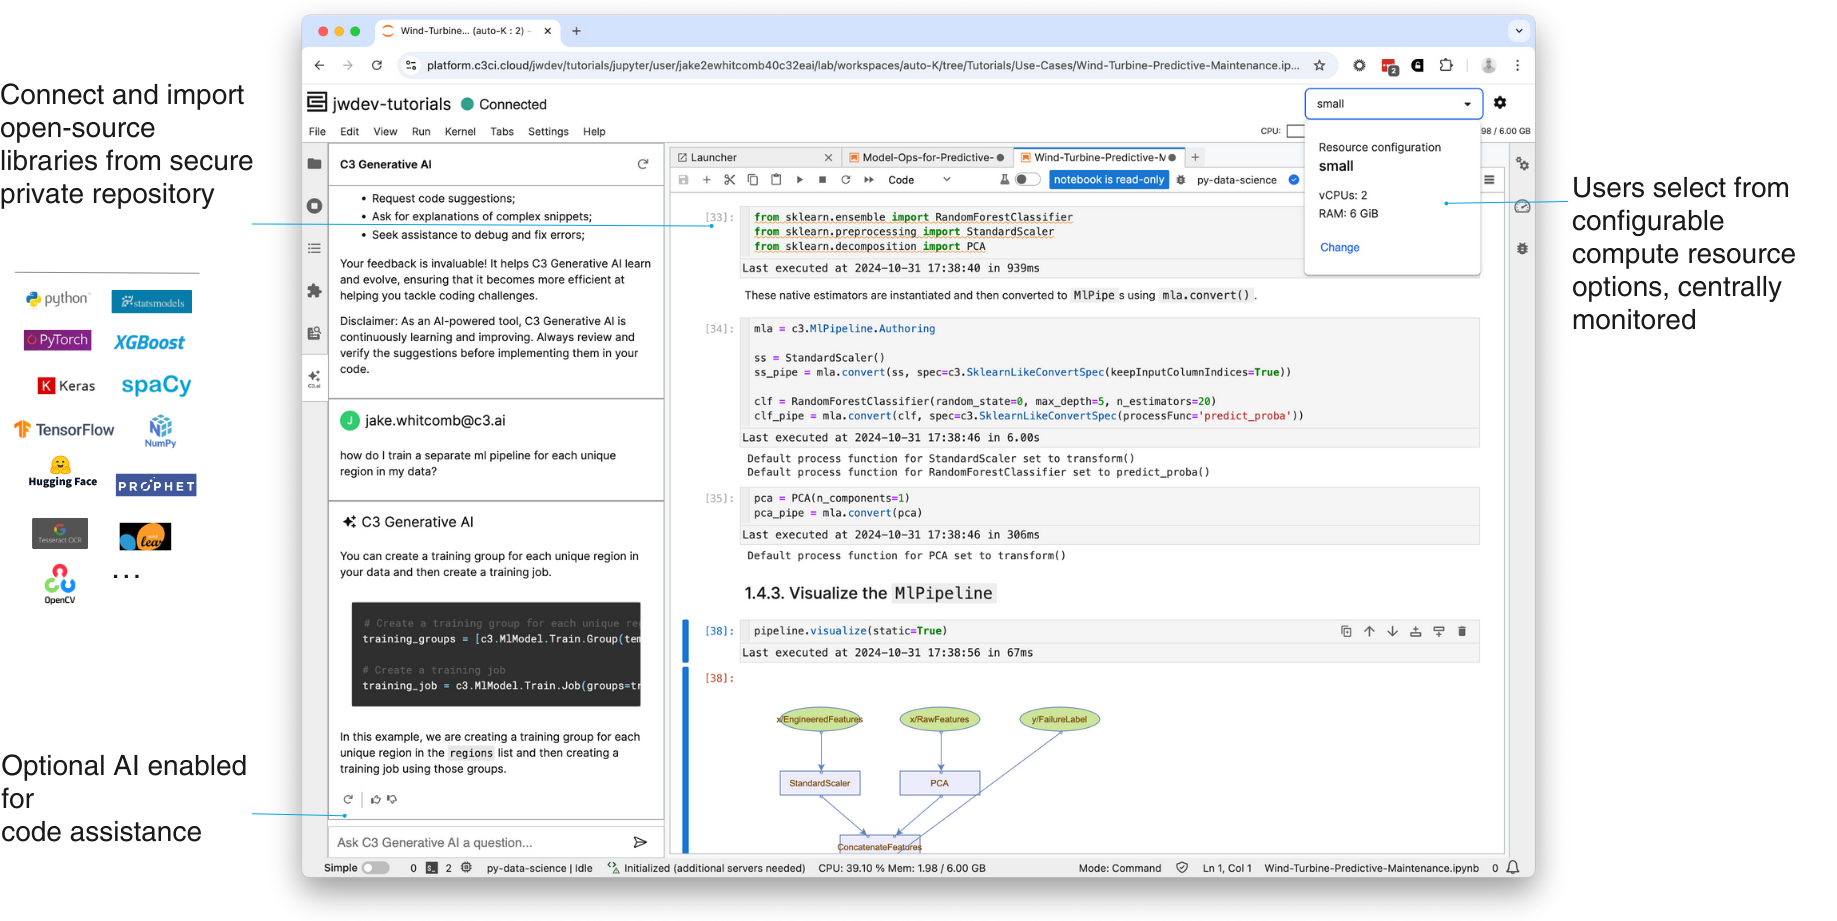Paste cell from clipboard
Viewport: 1837px width, 921px height.
(x=776, y=180)
